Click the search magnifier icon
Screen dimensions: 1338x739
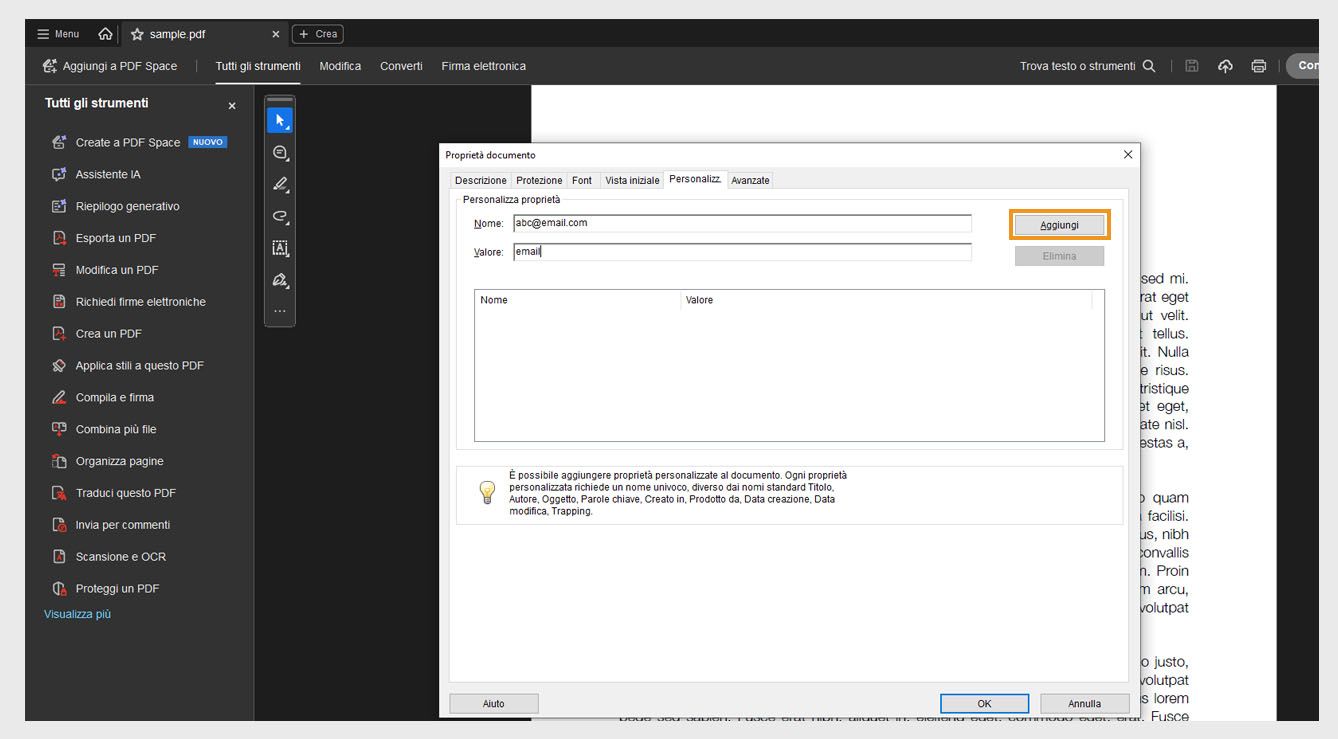1149,66
